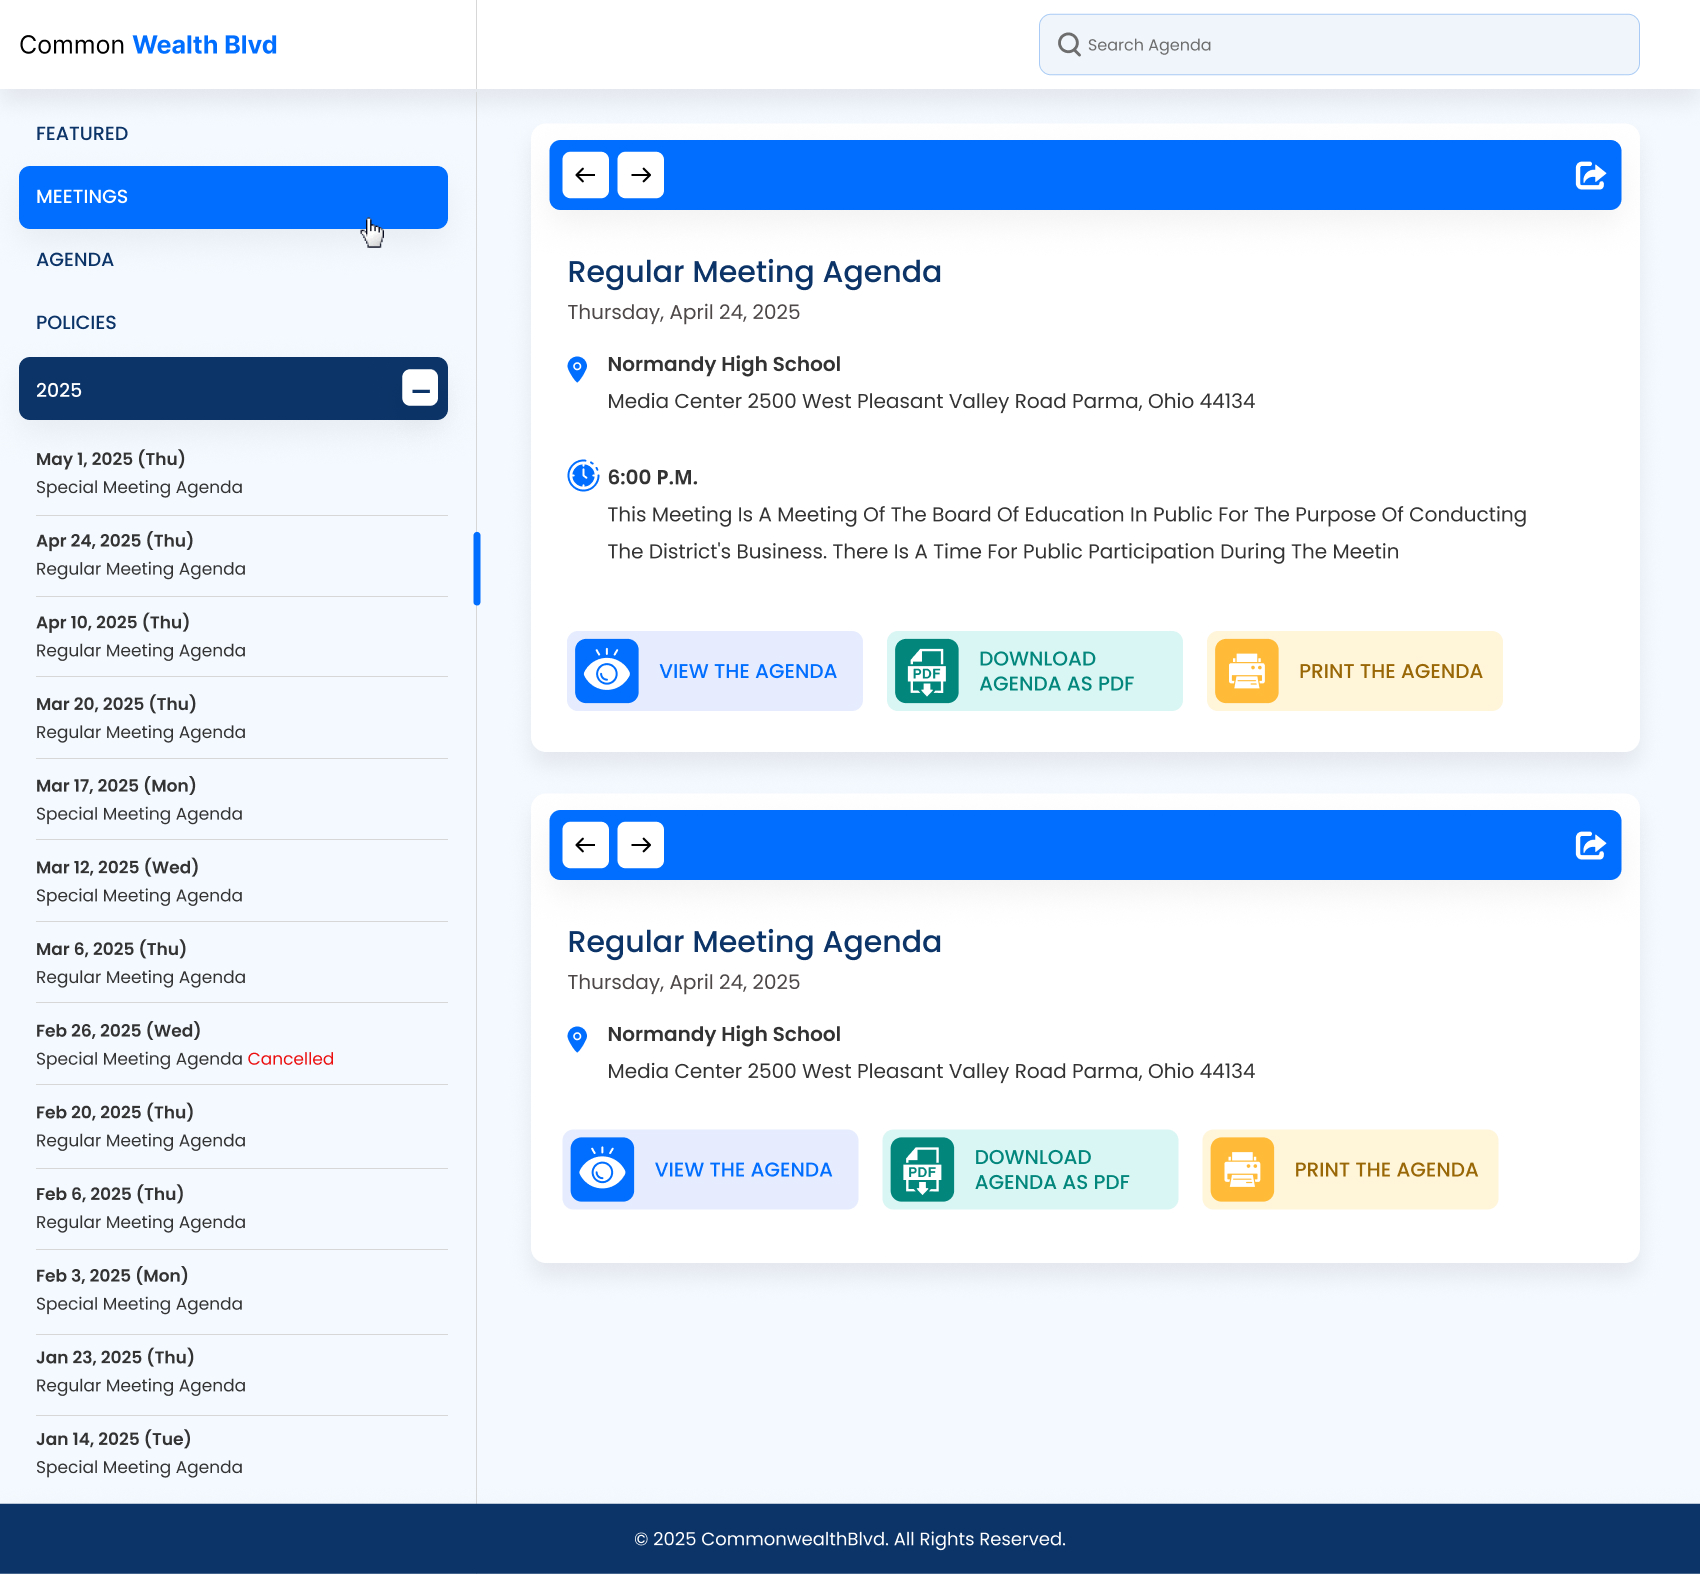Open Jan 23, 2025 Regular Meeting Agenda
Screen dimensions: 1700x1574
[x=241, y=1371]
